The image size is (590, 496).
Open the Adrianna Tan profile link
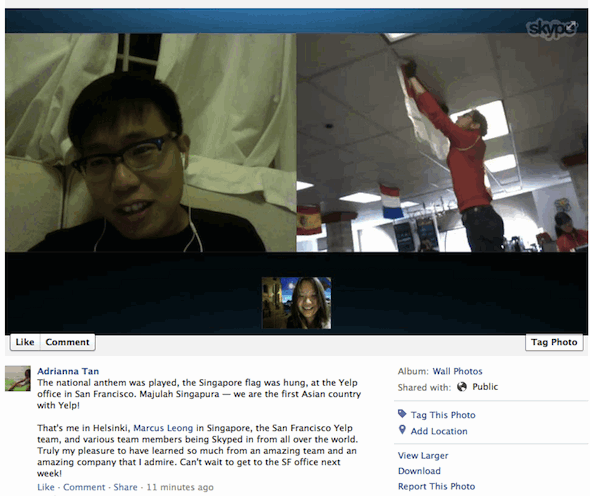(x=68, y=371)
